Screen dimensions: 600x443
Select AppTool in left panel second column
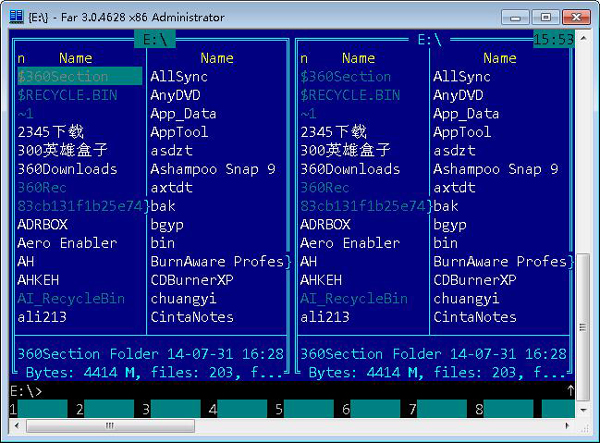pyautogui.click(x=179, y=132)
